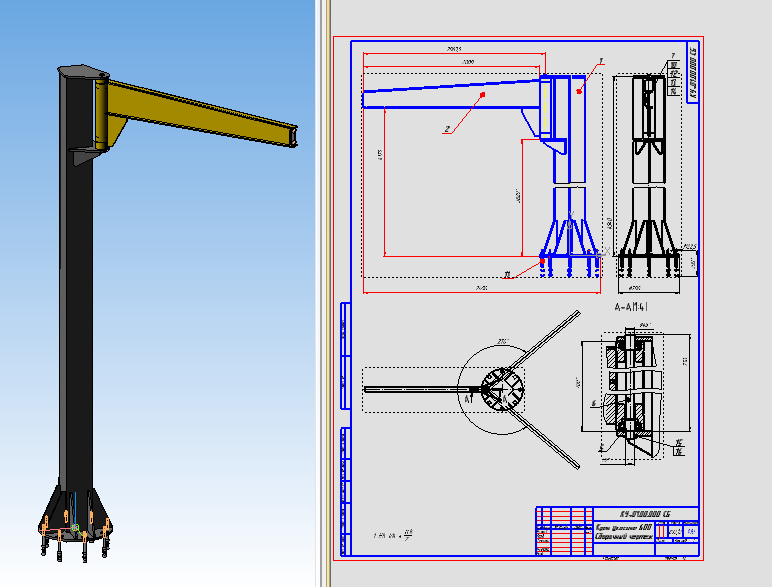Select position callout 1 near the column

601,61
